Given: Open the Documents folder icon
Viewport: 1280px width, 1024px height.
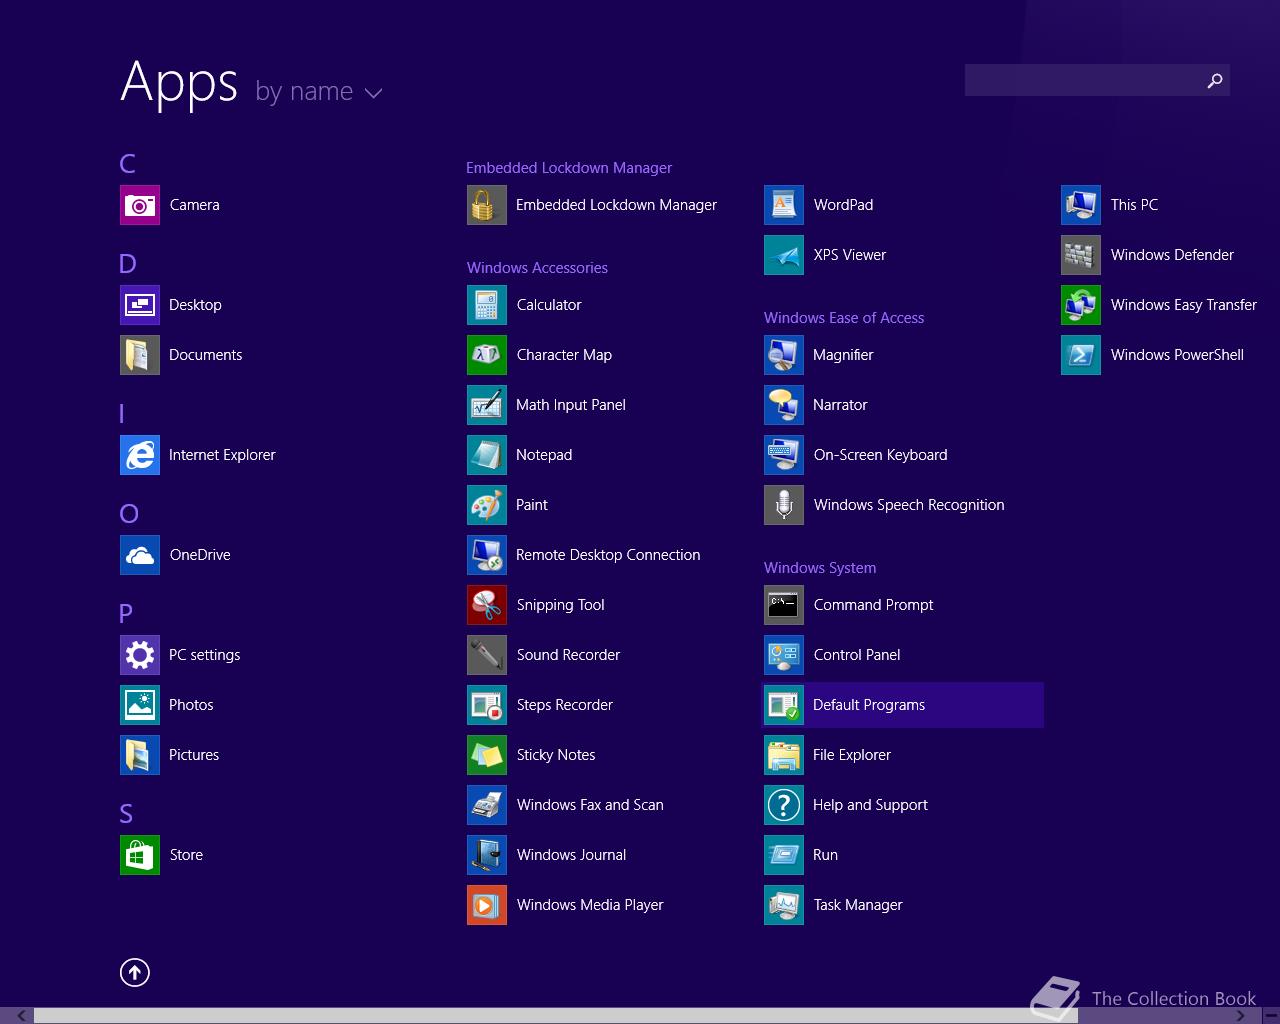Looking at the screenshot, I should [x=140, y=355].
